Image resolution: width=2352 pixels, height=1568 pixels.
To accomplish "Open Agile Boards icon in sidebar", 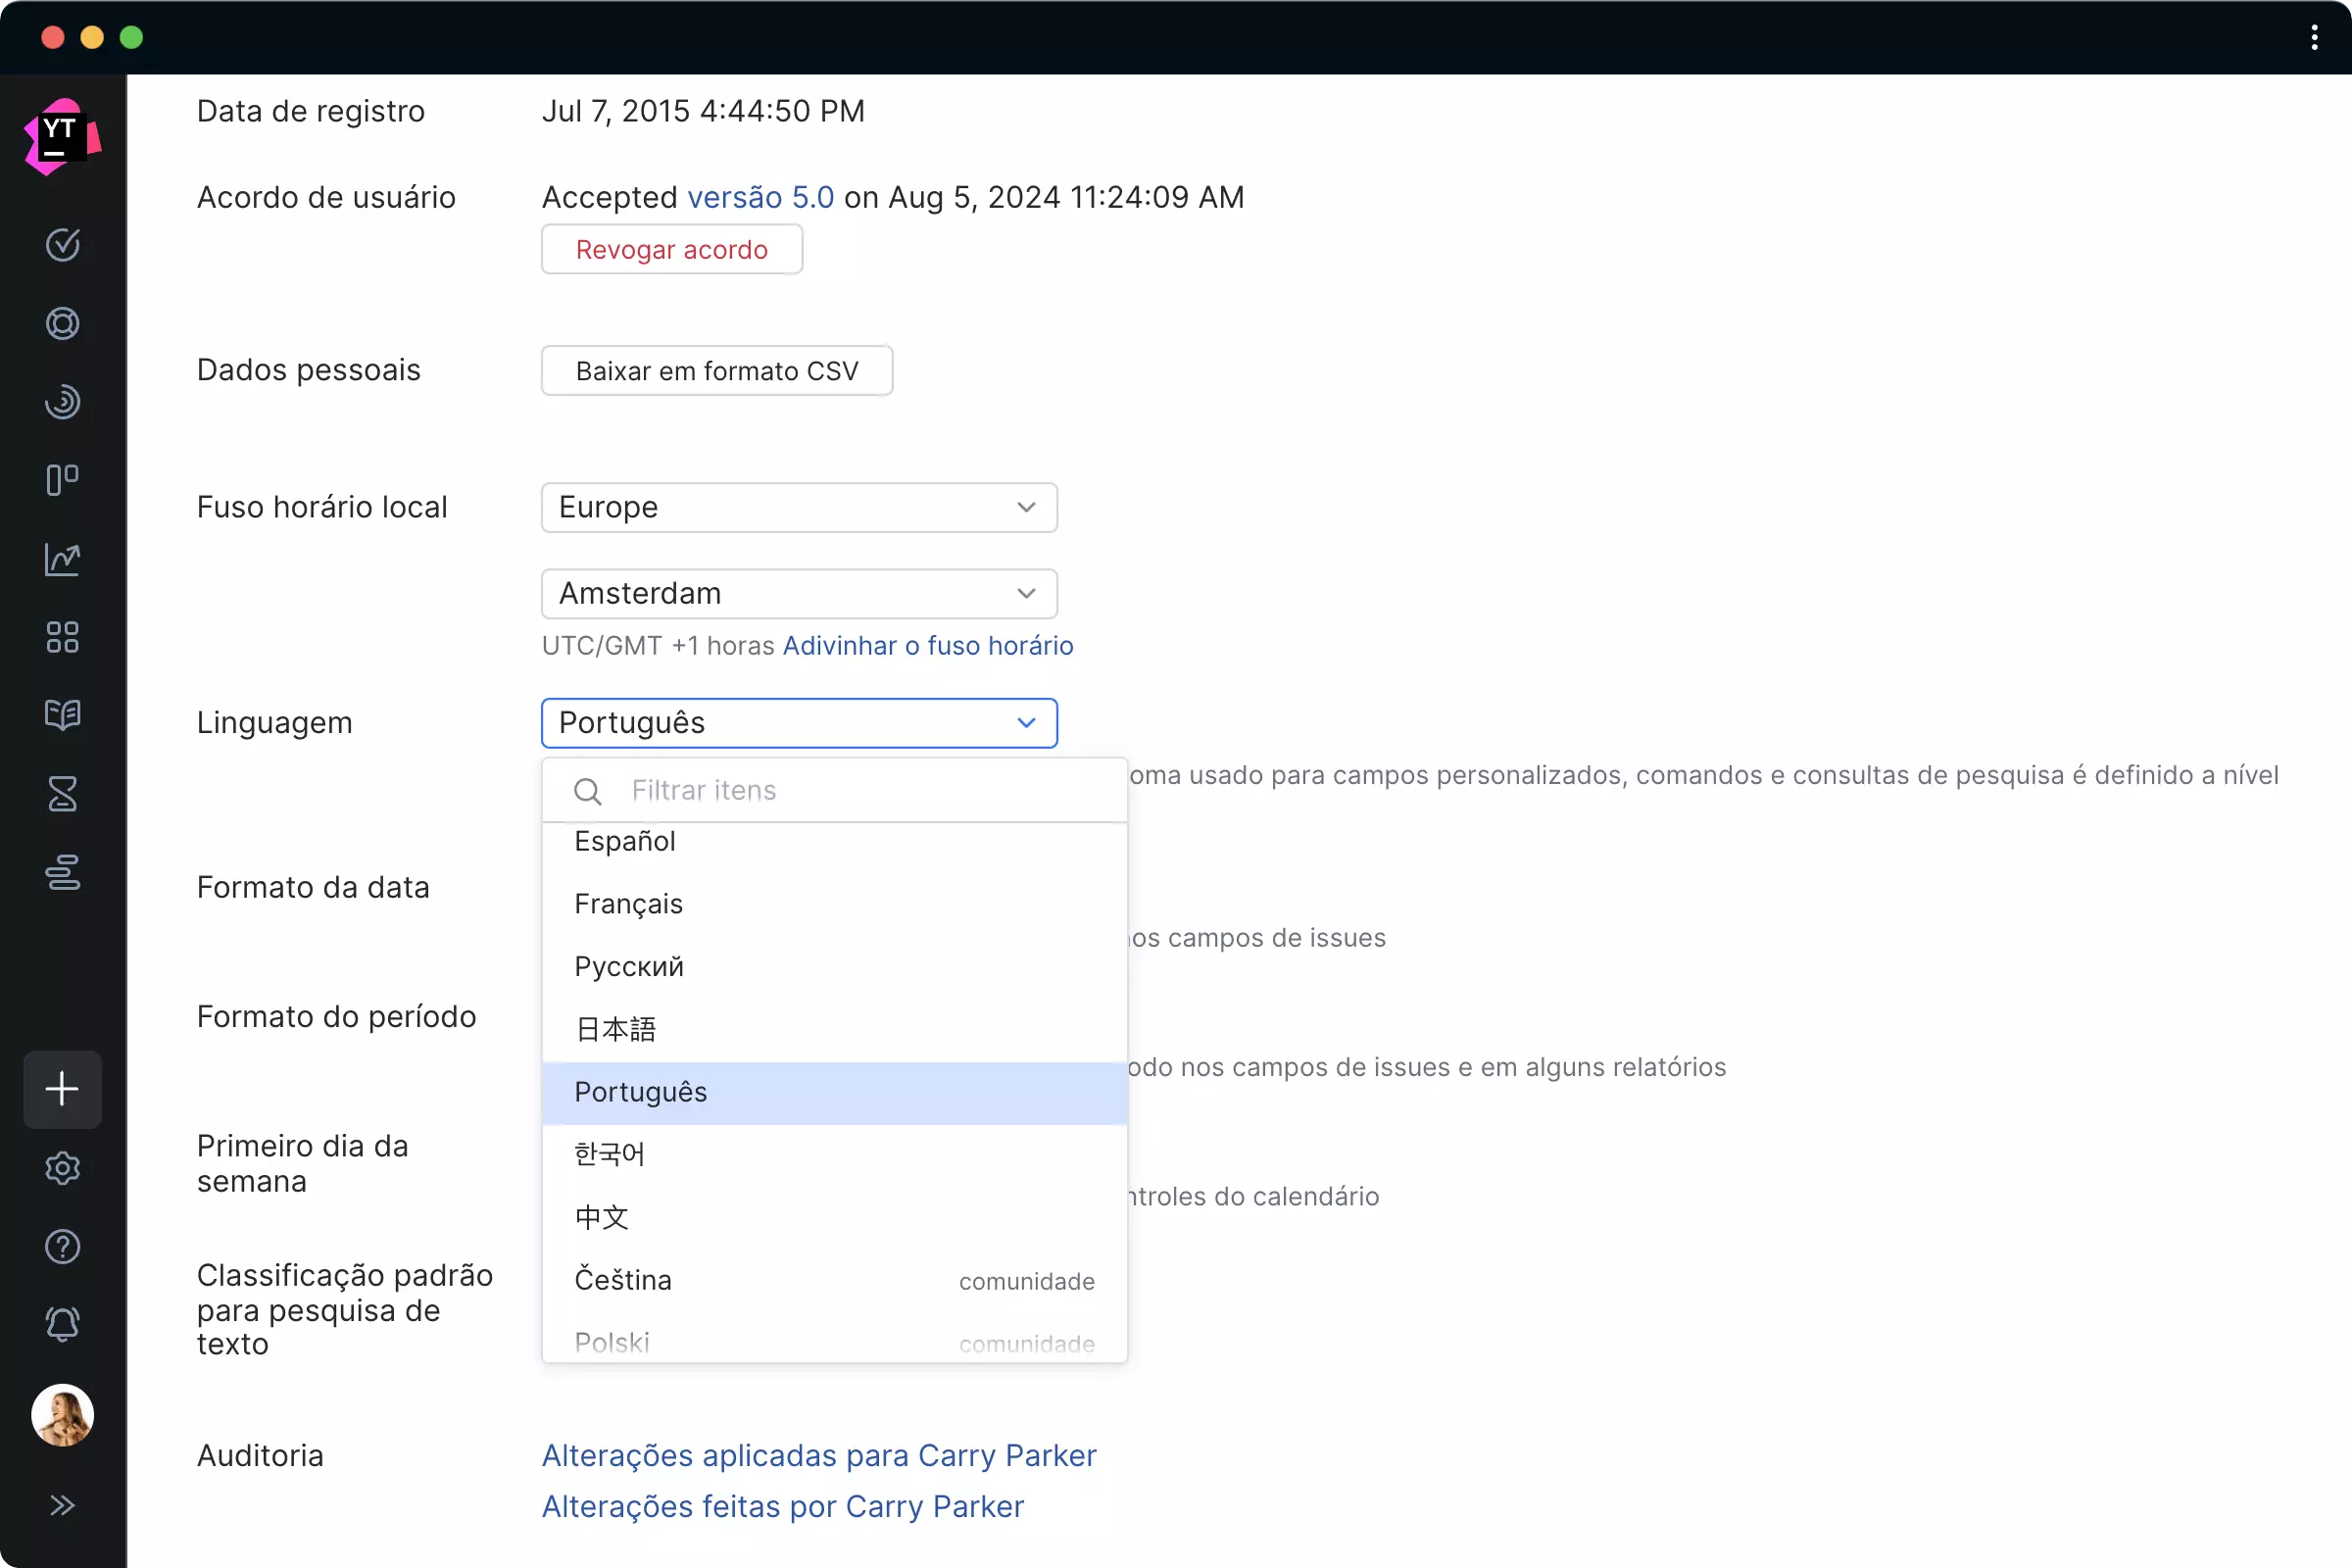I will click(62, 480).
